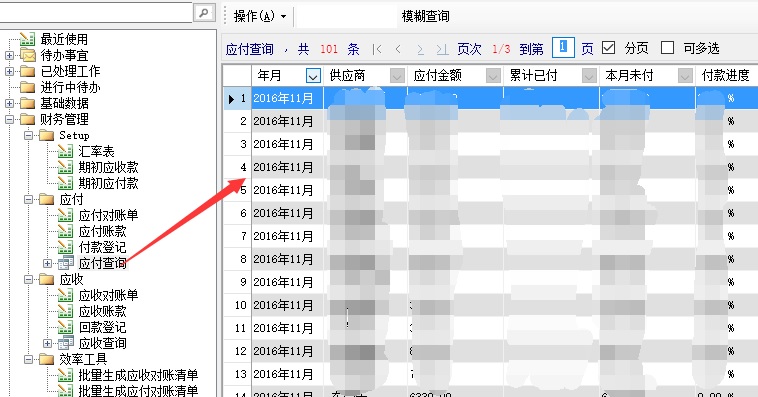Open the 付款登记 item icon
The height and width of the screenshot is (397, 758).
[x=66, y=247]
